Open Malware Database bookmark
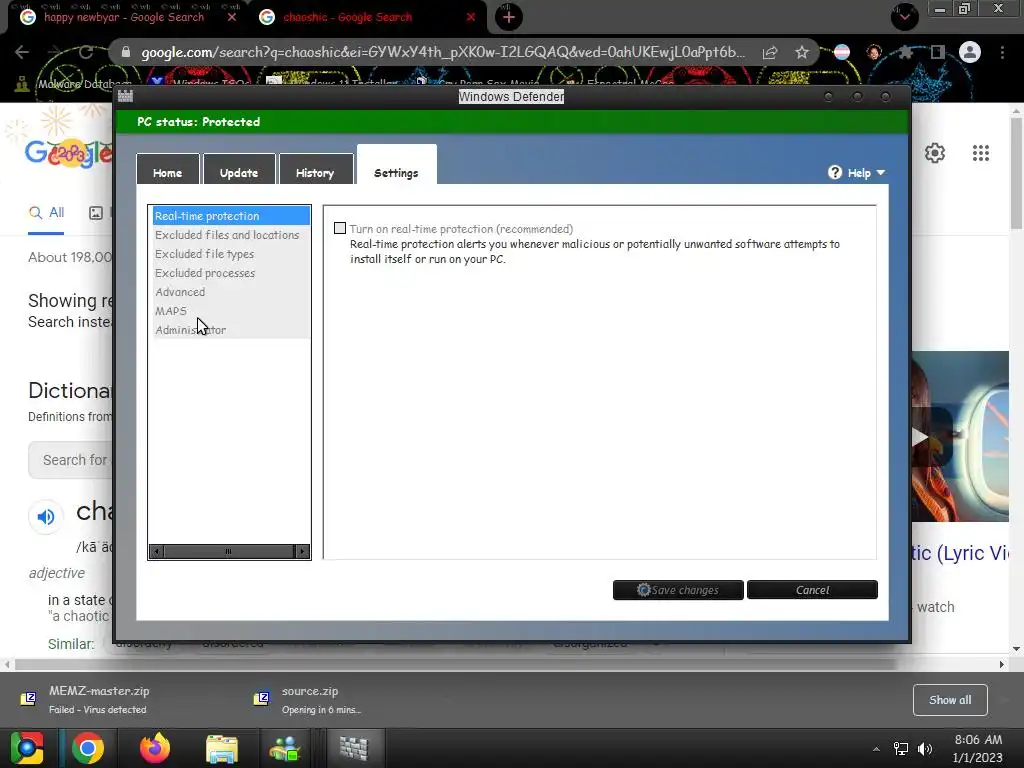 [x=75, y=84]
